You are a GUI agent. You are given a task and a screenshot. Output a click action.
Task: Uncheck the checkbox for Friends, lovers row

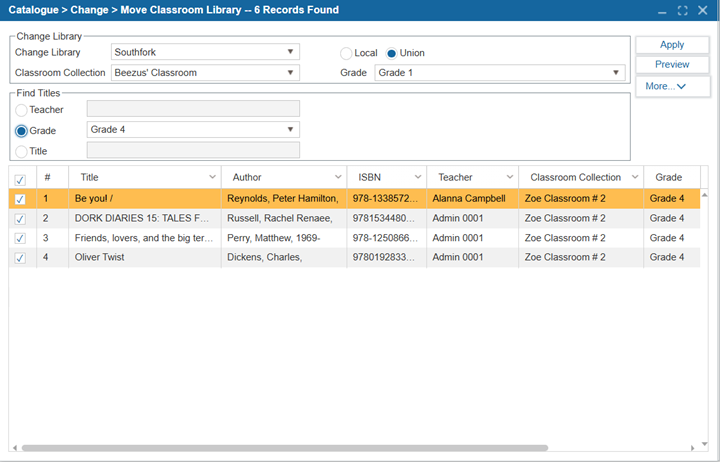[20, 238]
